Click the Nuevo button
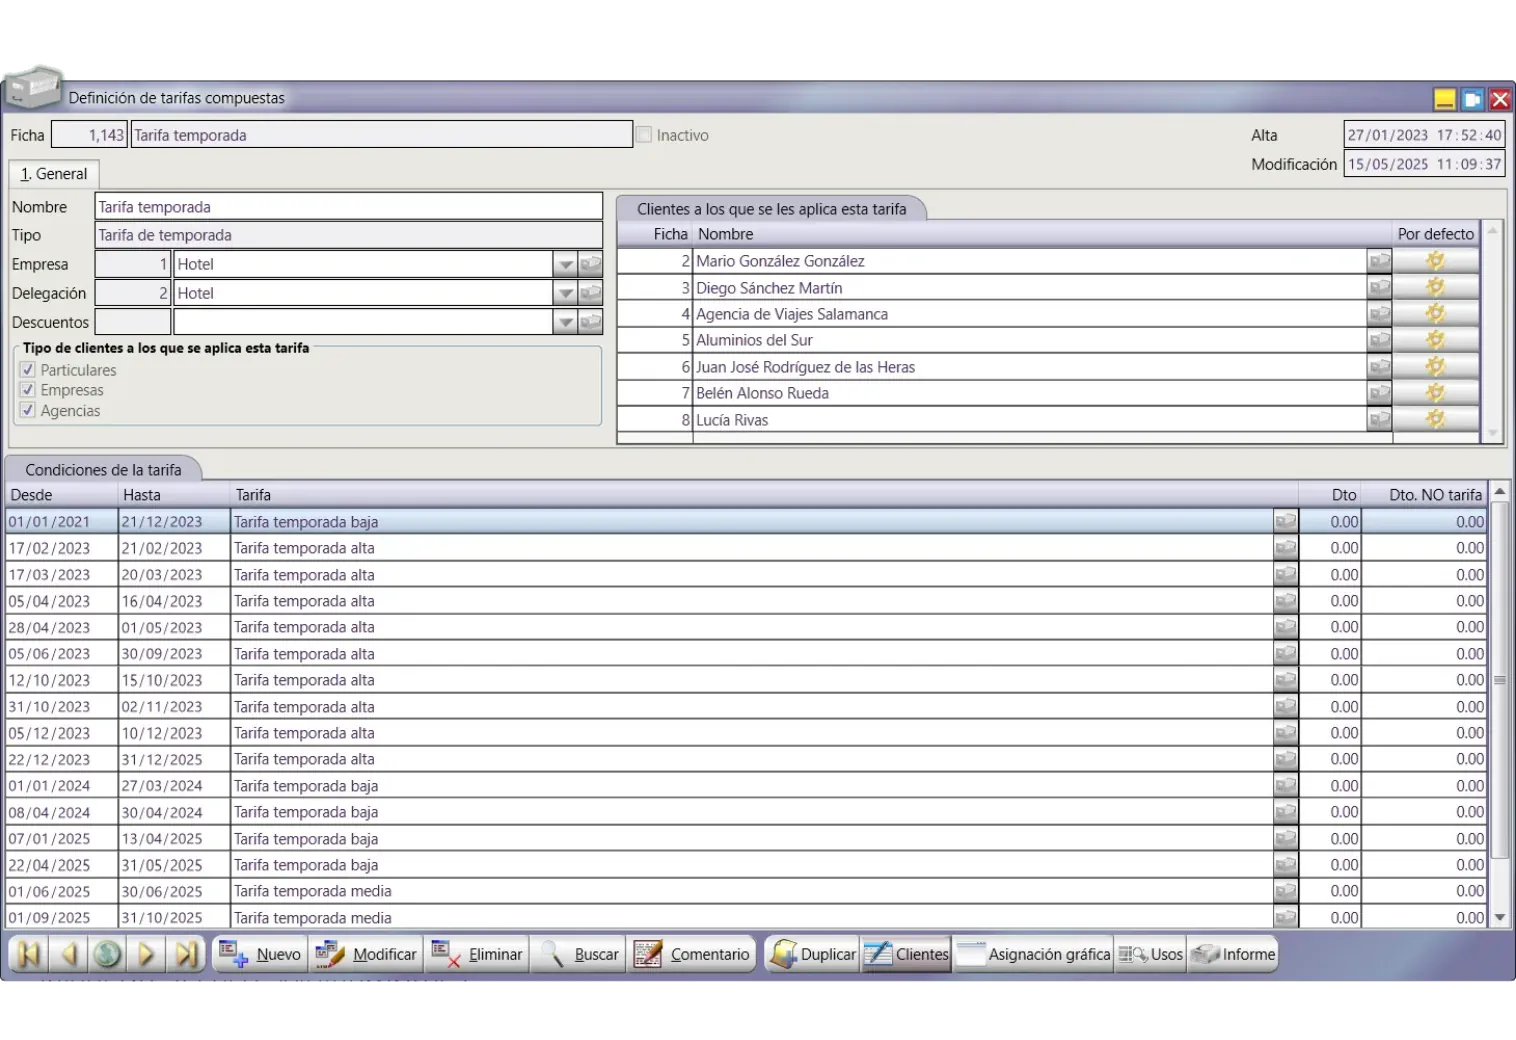The image size is (1516, 1040). point(260,954)
